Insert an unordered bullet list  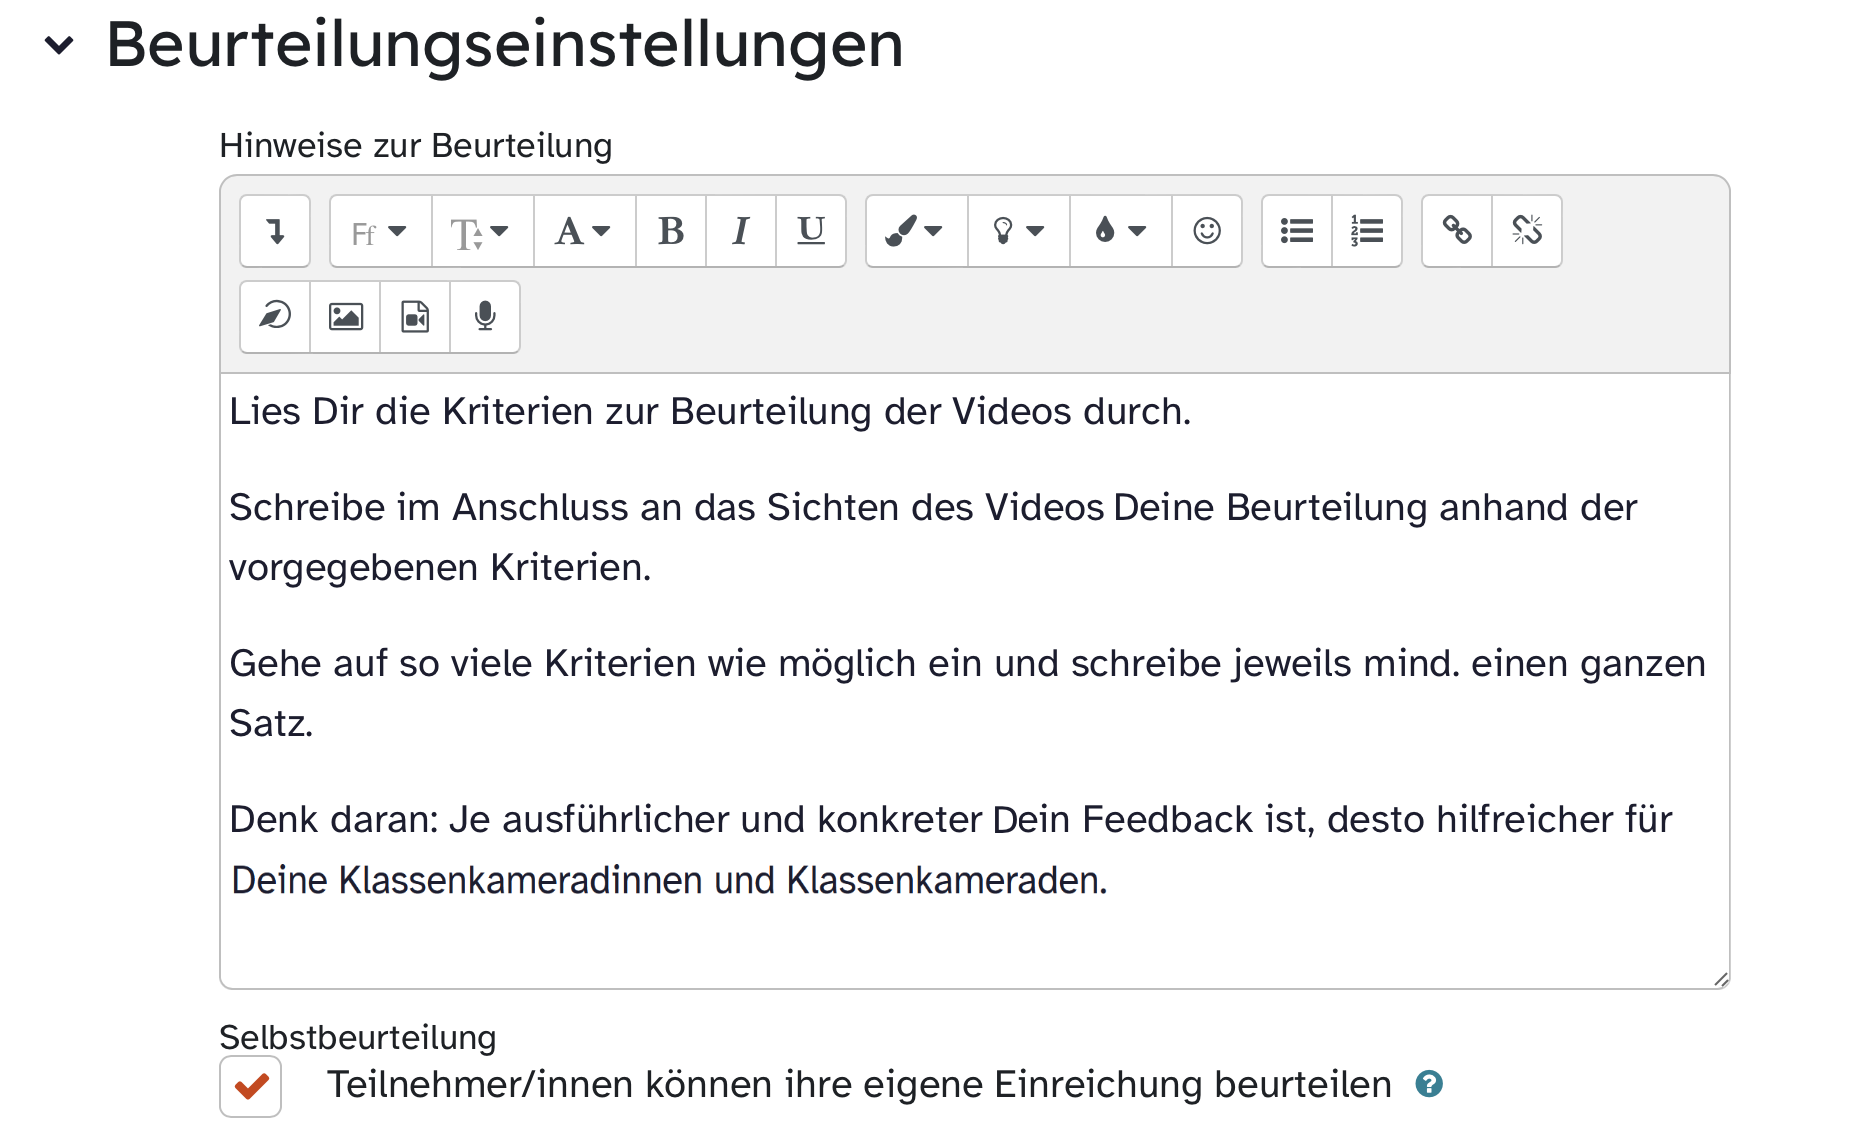coord(1297,231)
